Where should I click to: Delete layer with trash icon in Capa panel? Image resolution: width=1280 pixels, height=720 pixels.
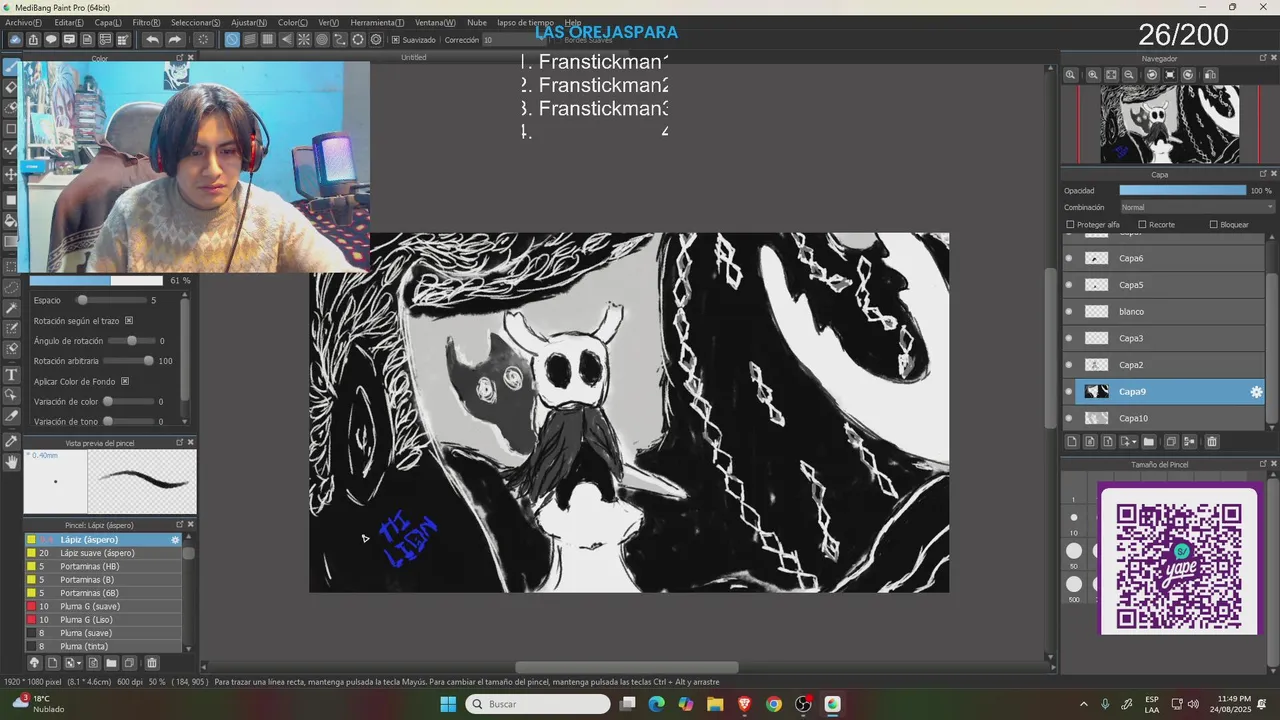click(1211, 442)
